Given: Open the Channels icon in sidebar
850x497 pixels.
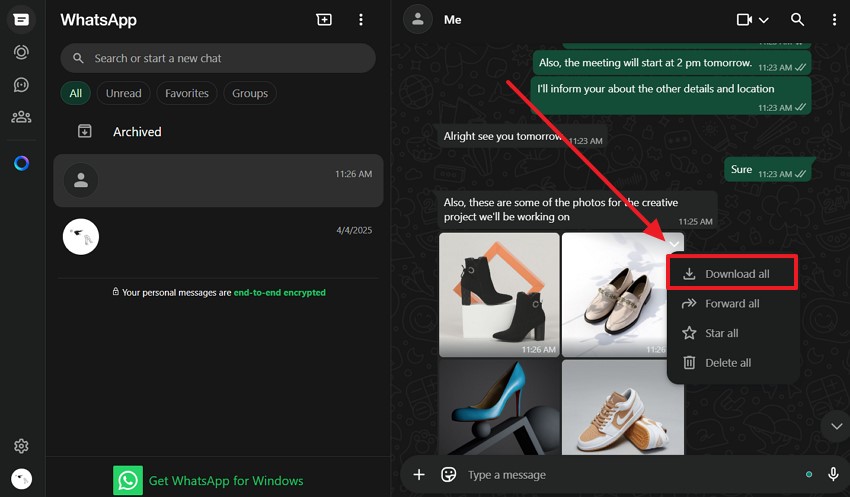Looking at the screenshot, I should point(21,85).
